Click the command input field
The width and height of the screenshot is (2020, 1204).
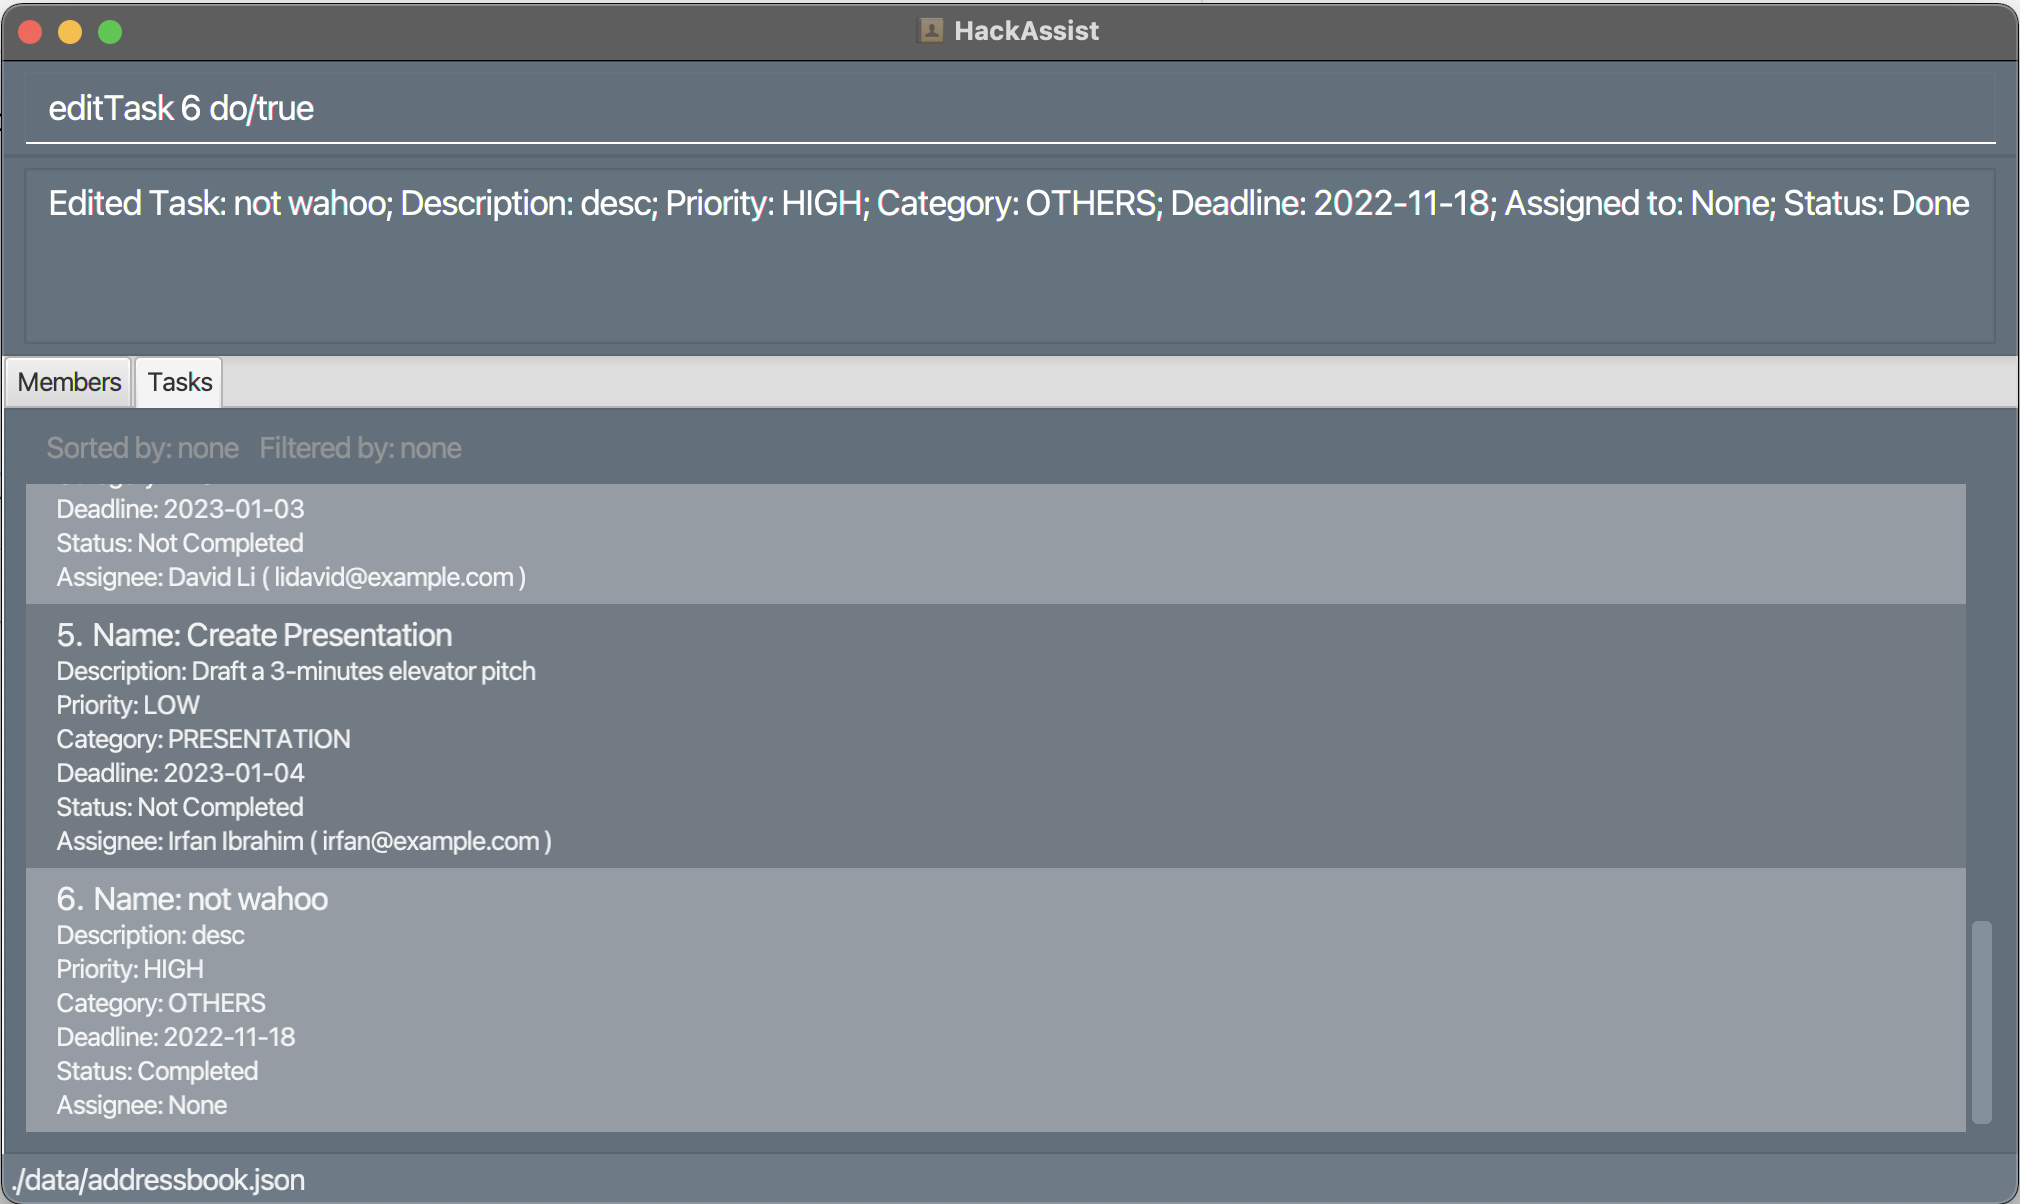(1010, 108)
